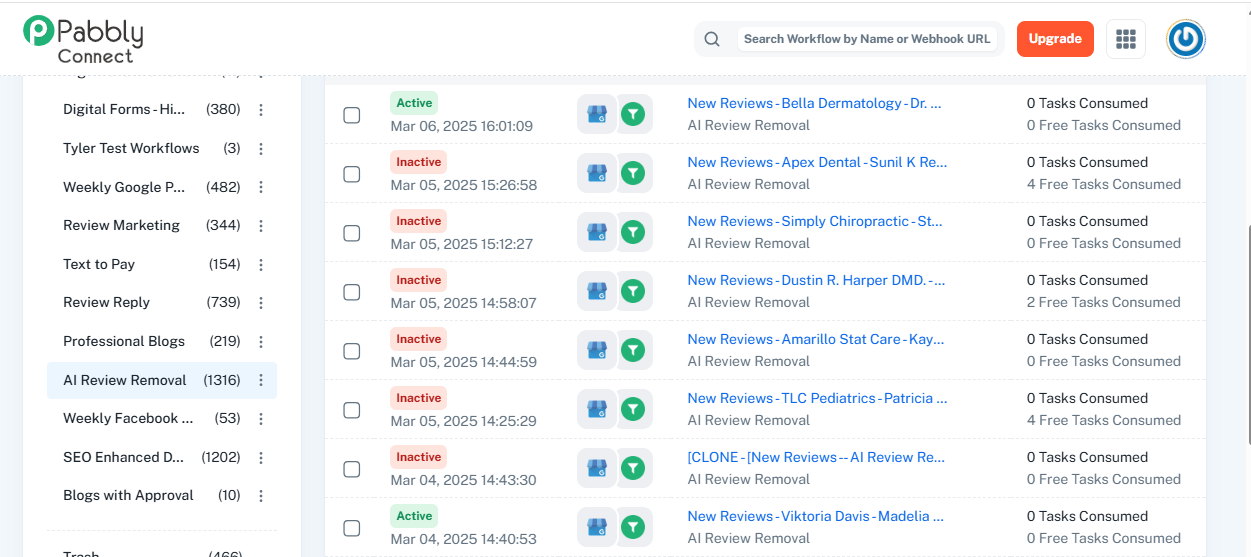Open options menu for Professional Blogs folder
Screen dimensions: 1251x557
[261, 342]
